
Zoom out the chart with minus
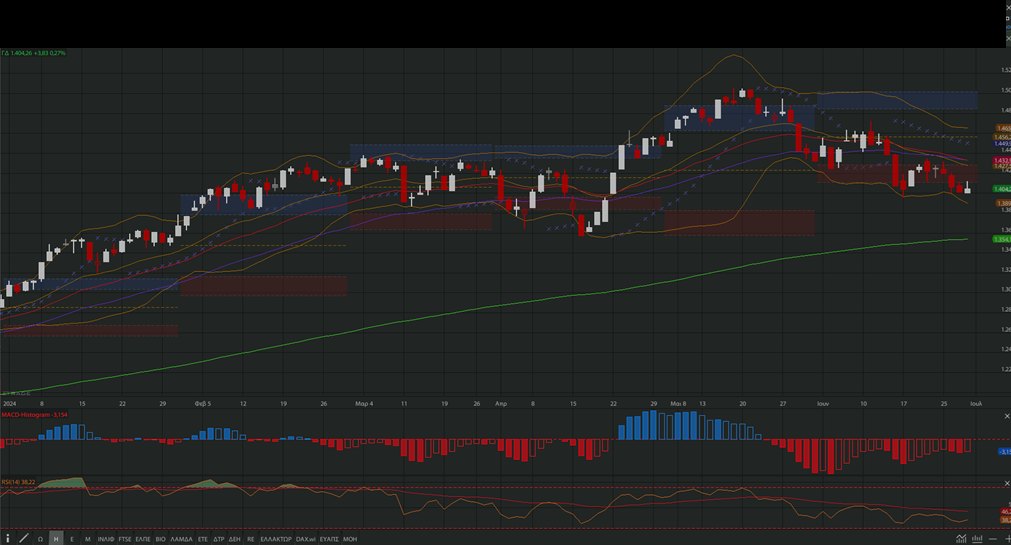point(993,539)
